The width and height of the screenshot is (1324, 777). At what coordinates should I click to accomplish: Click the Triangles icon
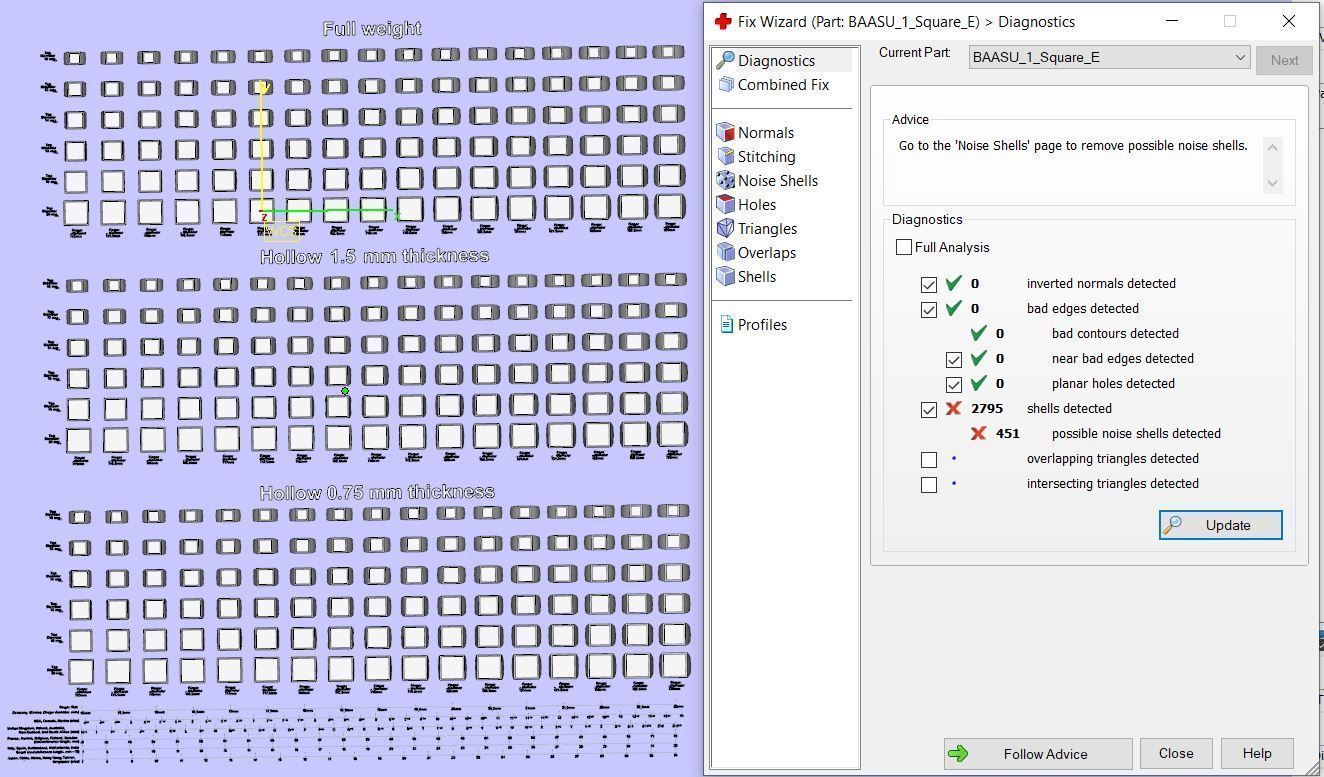click(x=726, y=229)
